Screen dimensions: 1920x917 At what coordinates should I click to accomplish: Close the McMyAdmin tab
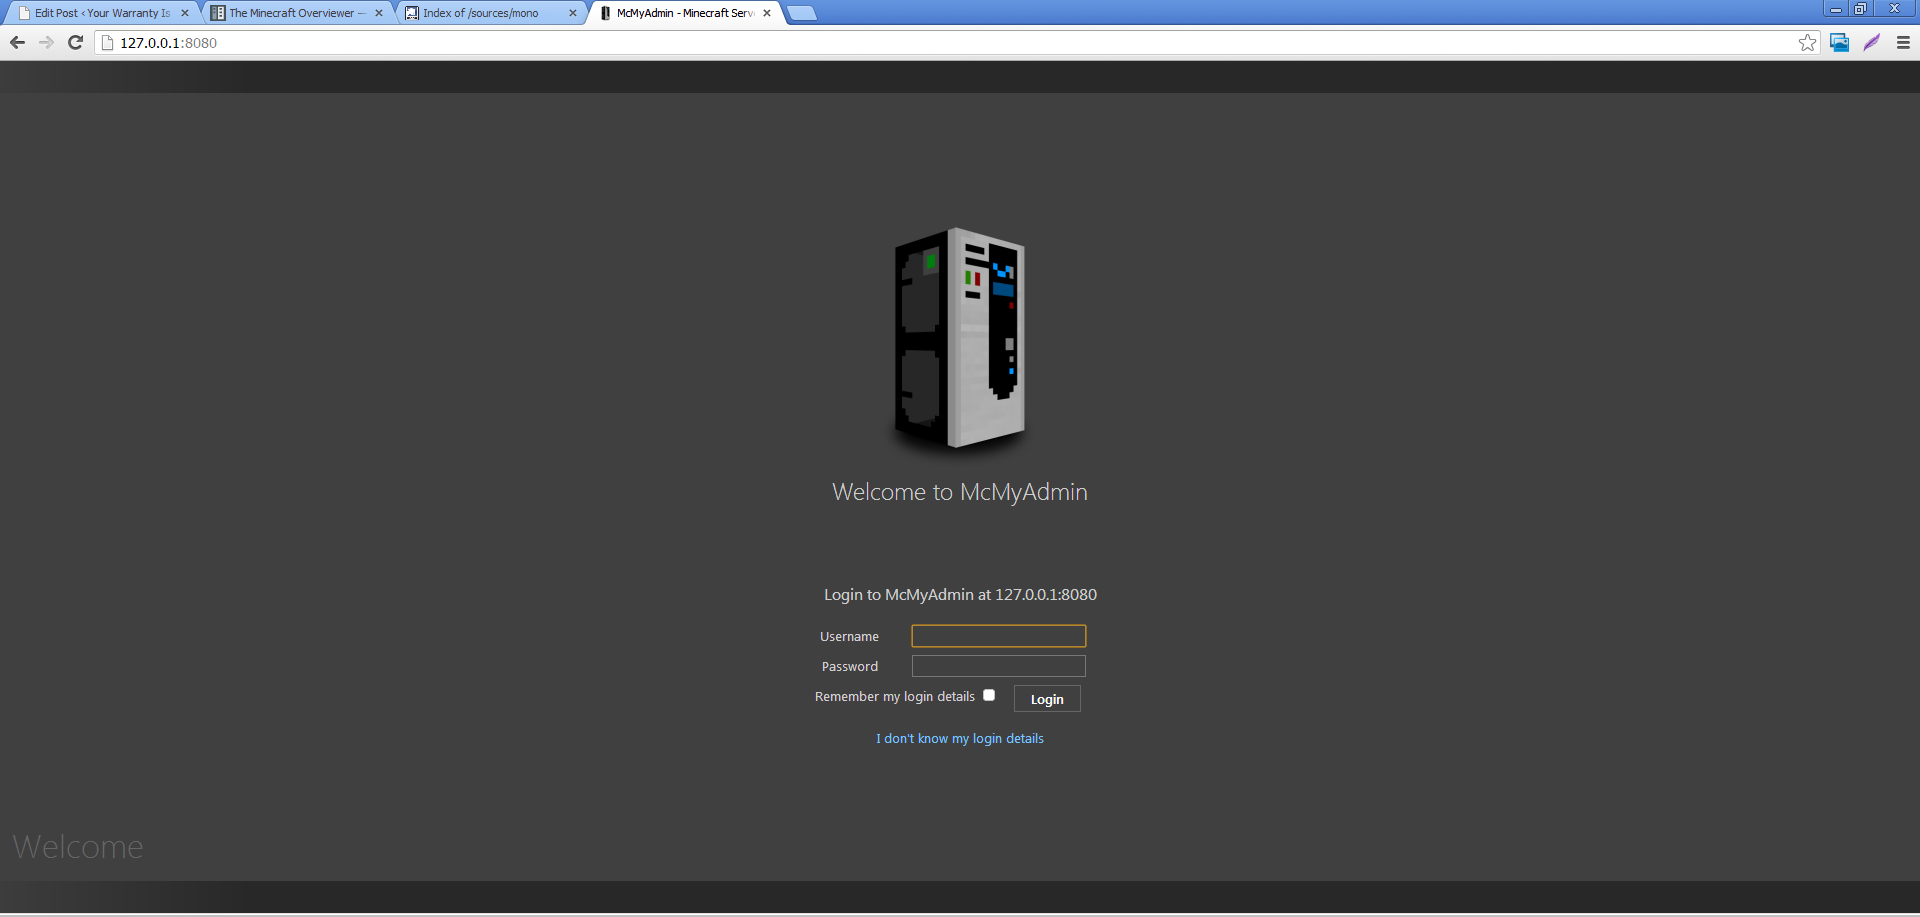pyautogui.click(x=767, y=13)
